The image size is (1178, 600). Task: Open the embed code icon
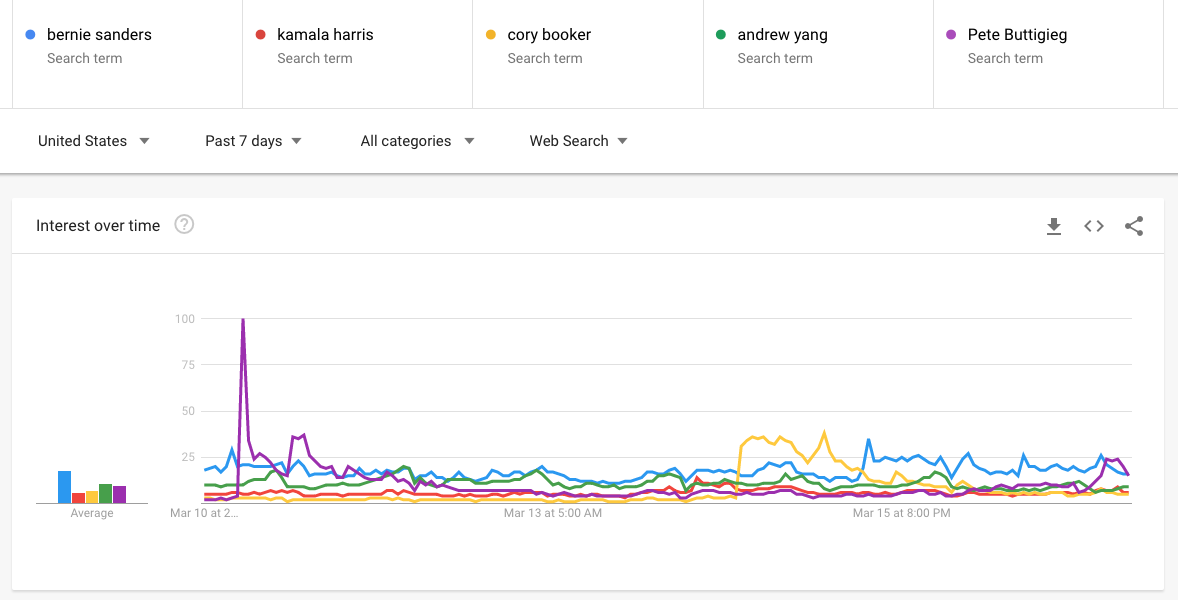pyautogui.click(x=1094, y=226)
